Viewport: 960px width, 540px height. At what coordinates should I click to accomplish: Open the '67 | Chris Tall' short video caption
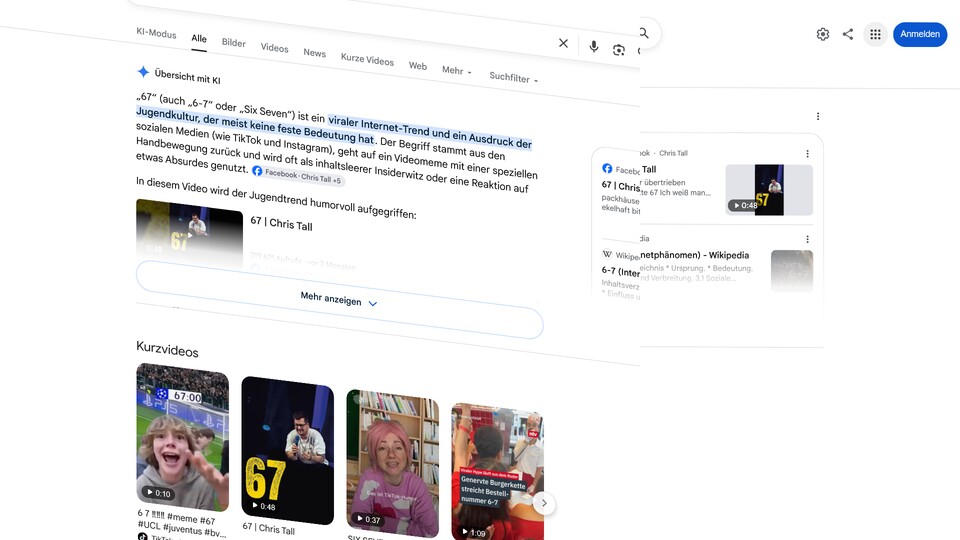coord(268,528)
